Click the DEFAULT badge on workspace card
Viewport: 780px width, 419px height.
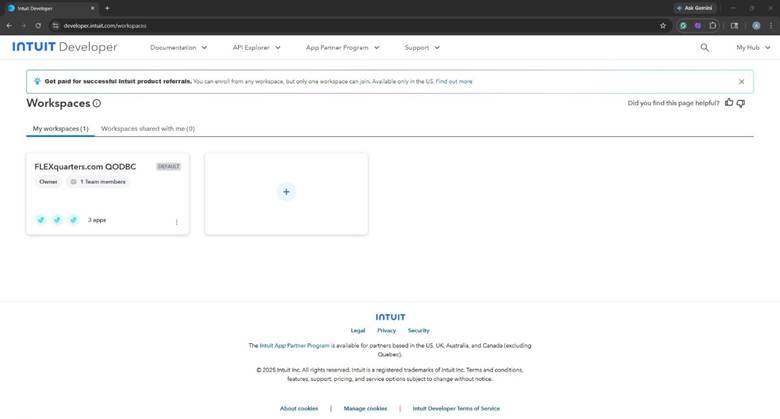169,166
